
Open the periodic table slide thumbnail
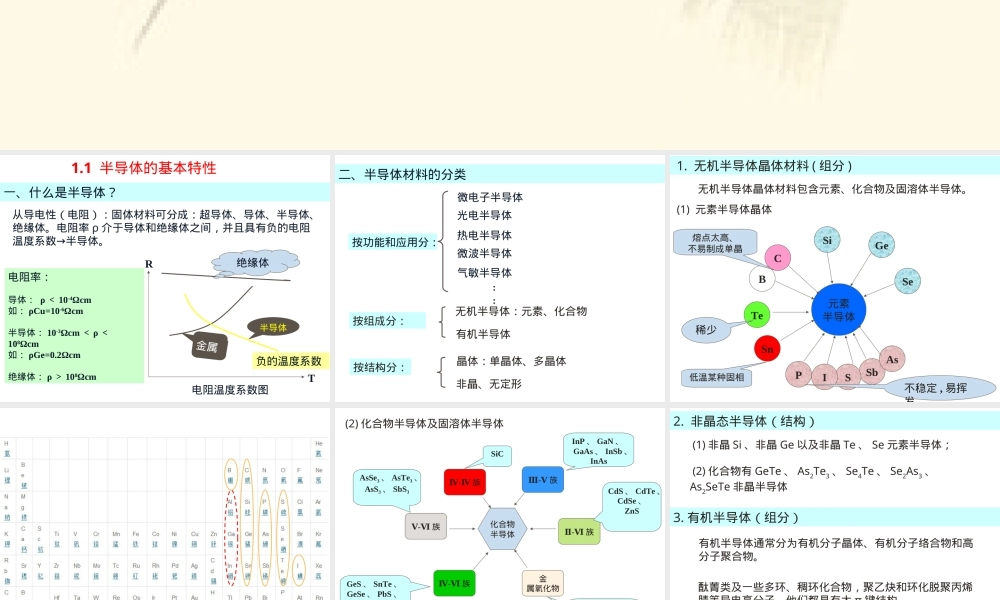click(x=165, y=504)
